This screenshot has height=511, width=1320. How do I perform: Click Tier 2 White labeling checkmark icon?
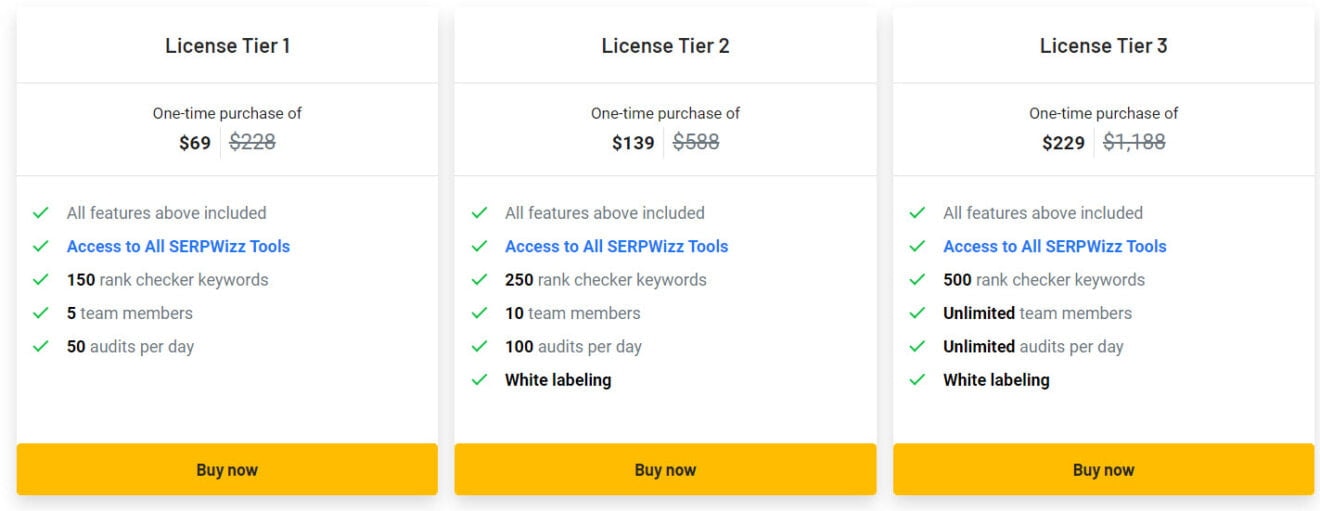click(x=479, y=380)
